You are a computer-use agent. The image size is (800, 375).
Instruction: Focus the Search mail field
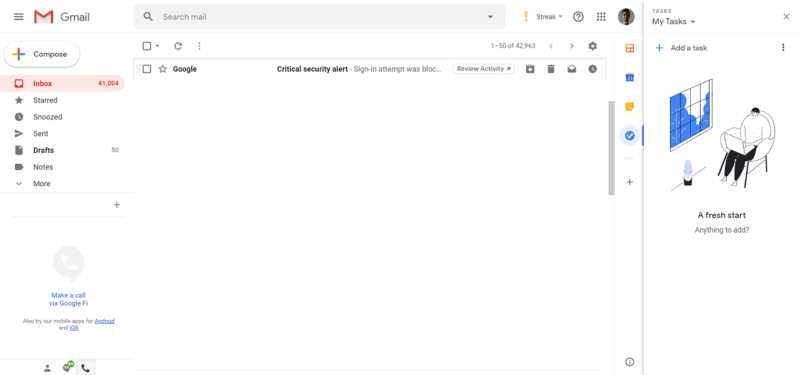click(x=319, y=17)
